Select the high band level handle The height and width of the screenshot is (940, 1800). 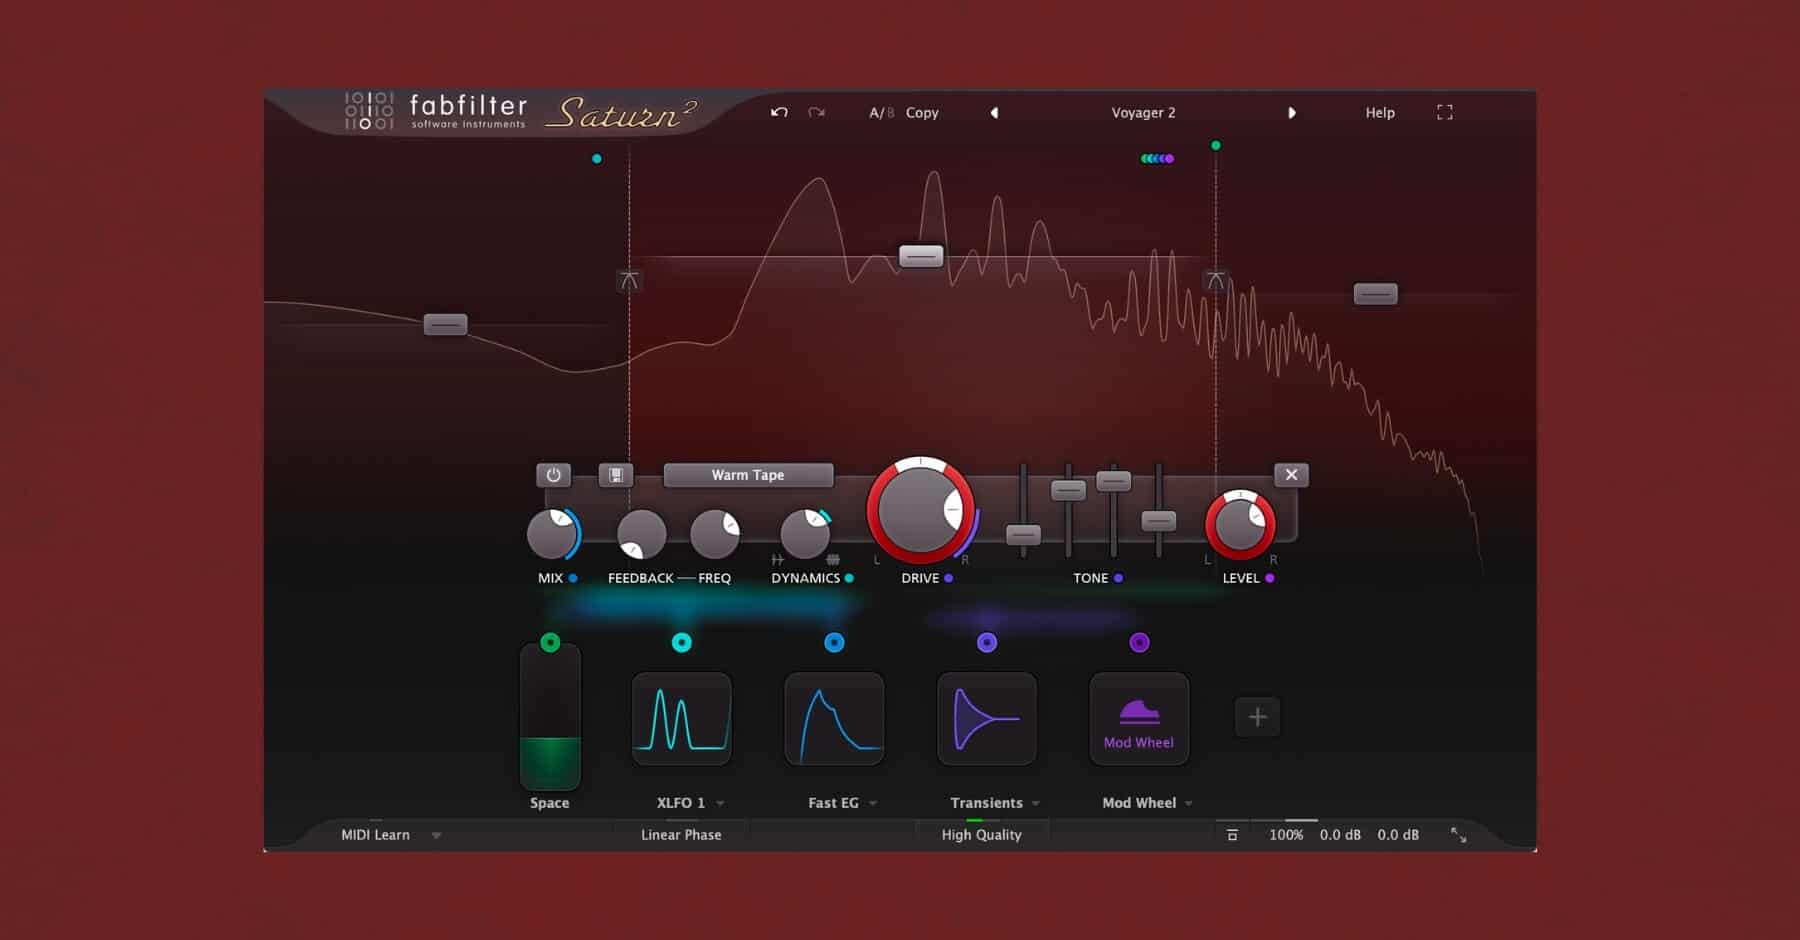tap(1375, 294)
